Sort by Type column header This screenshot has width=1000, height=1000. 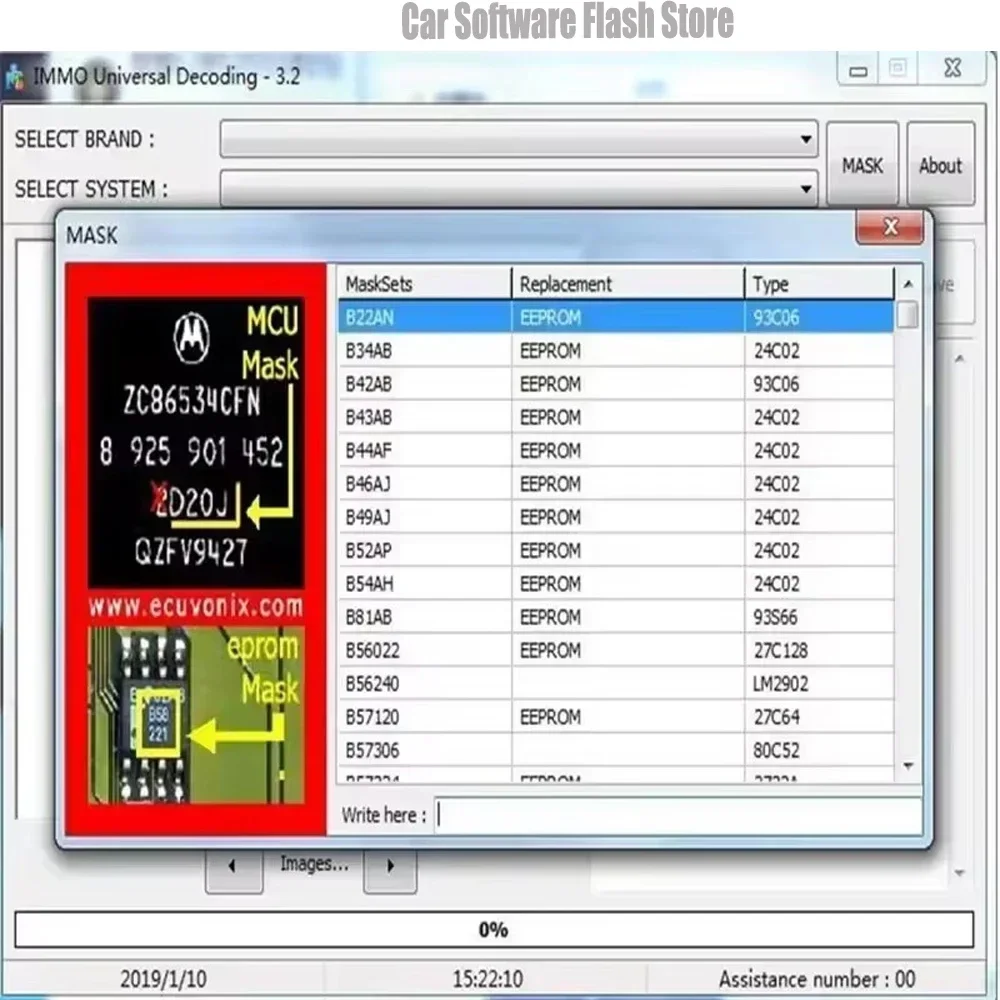click(x=820, y=284)
